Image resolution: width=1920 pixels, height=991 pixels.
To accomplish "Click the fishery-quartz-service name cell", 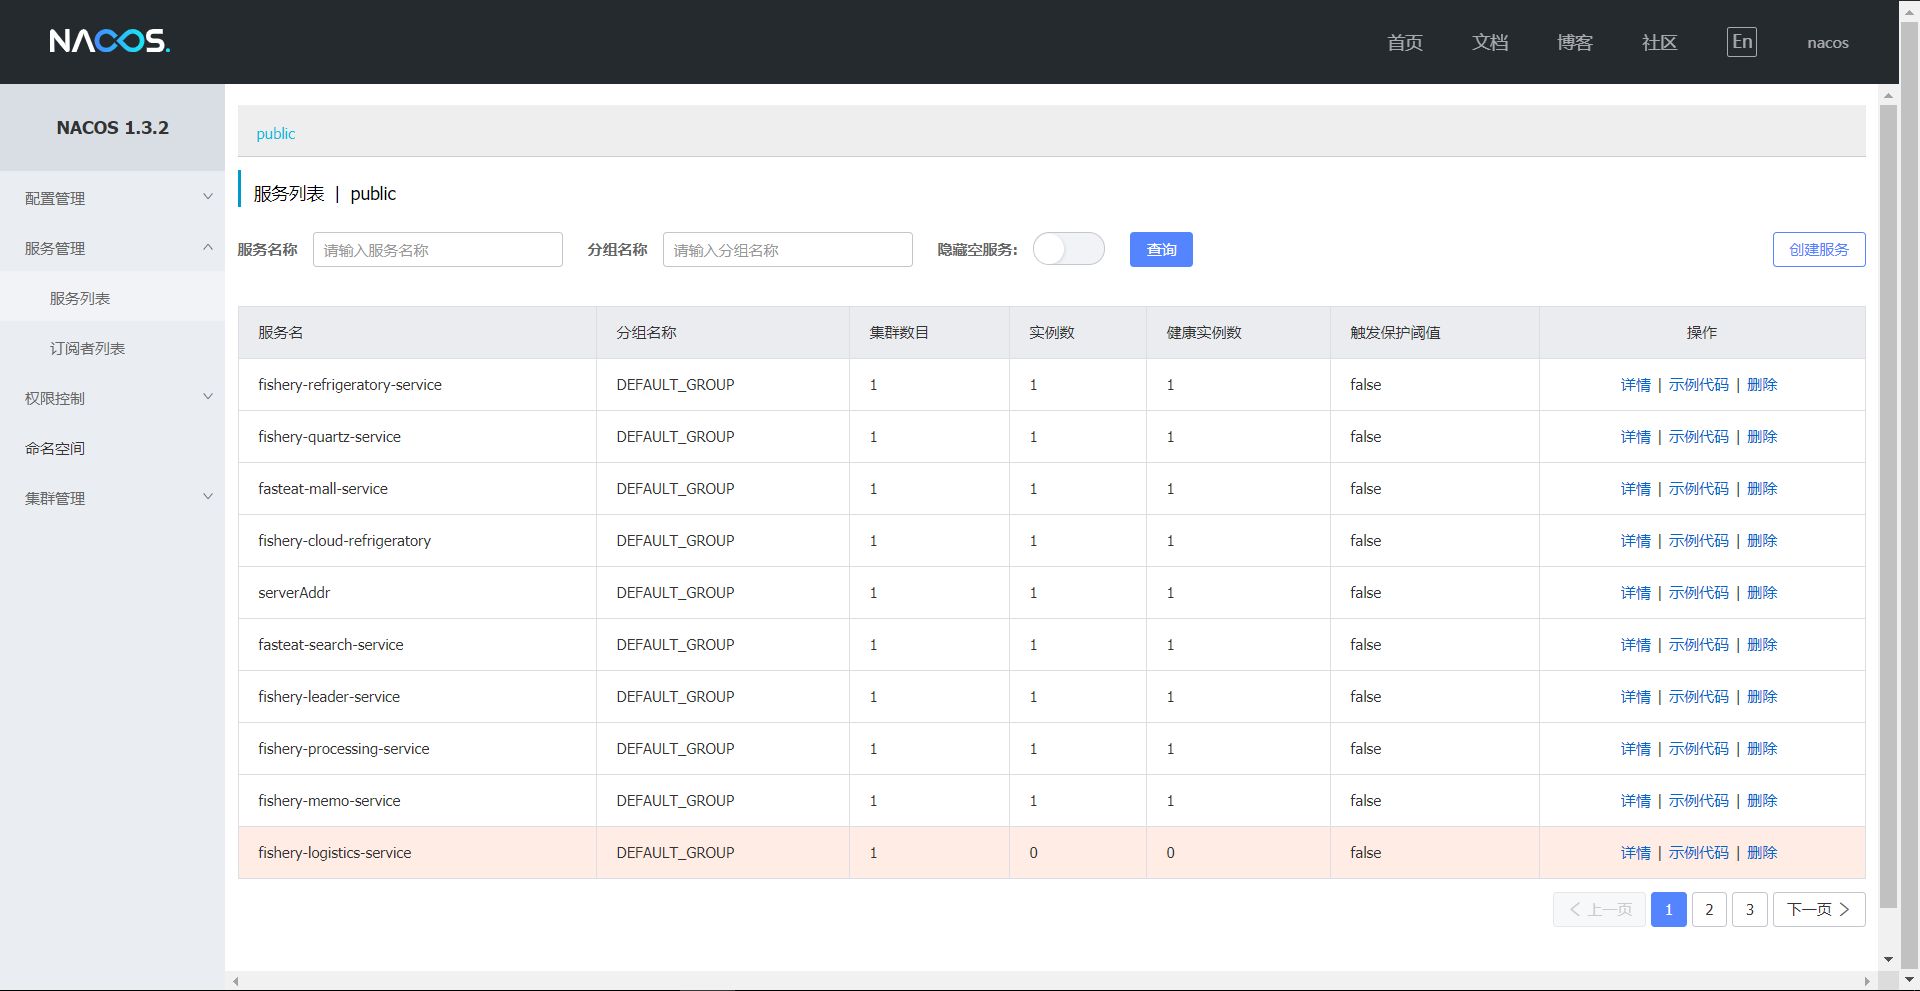I will [417, 436].
